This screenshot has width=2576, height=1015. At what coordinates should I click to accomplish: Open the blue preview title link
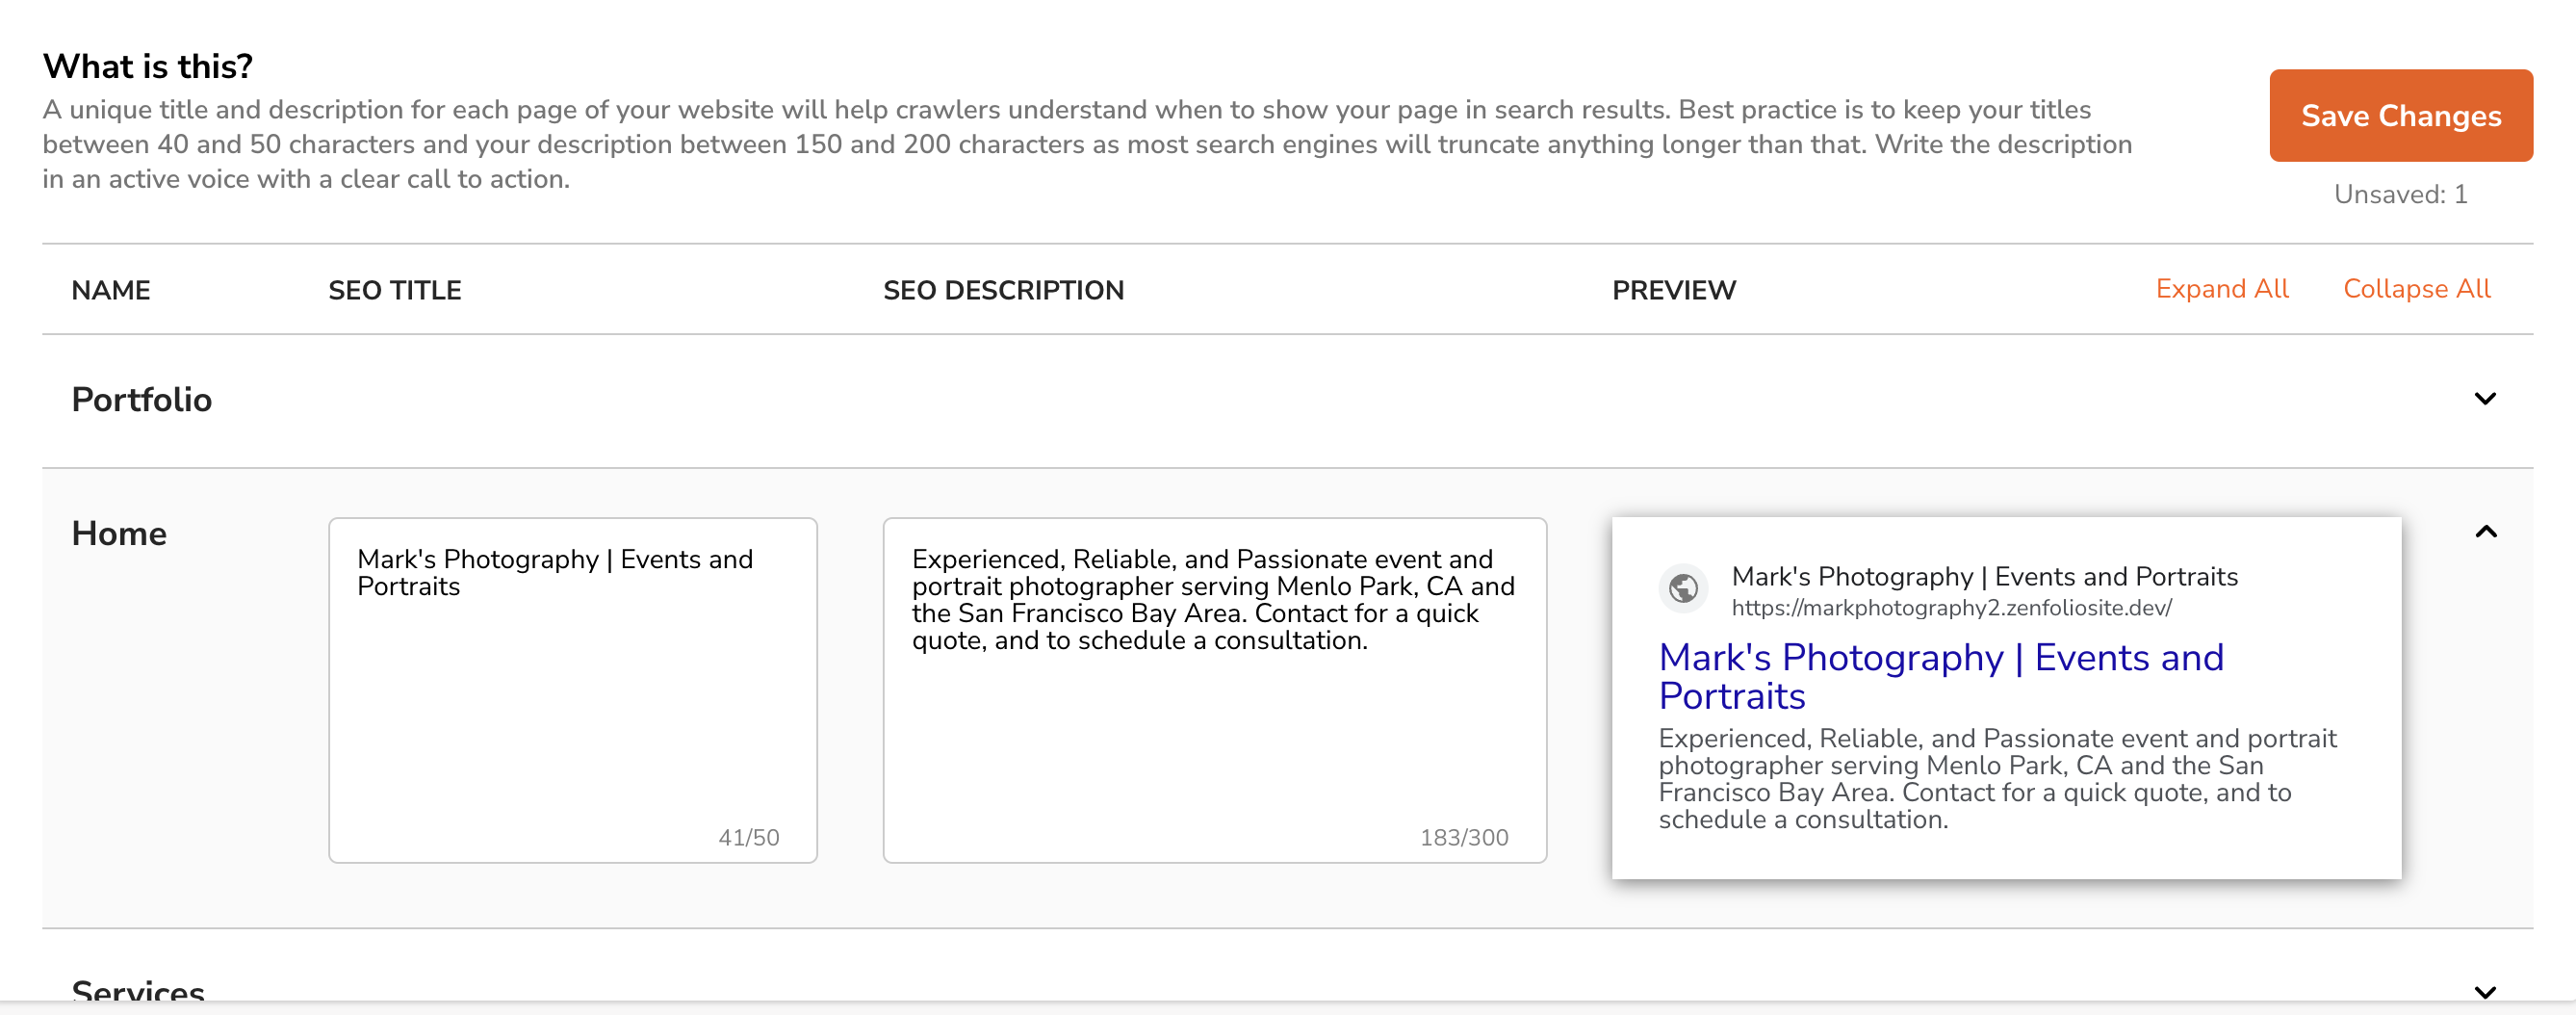pos(1940,676)
